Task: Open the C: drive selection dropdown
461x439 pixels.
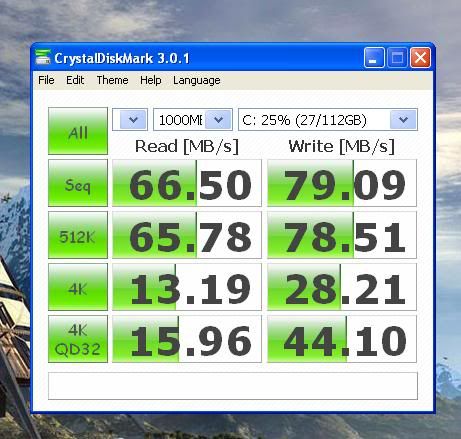Action: [x=403, y=119]
